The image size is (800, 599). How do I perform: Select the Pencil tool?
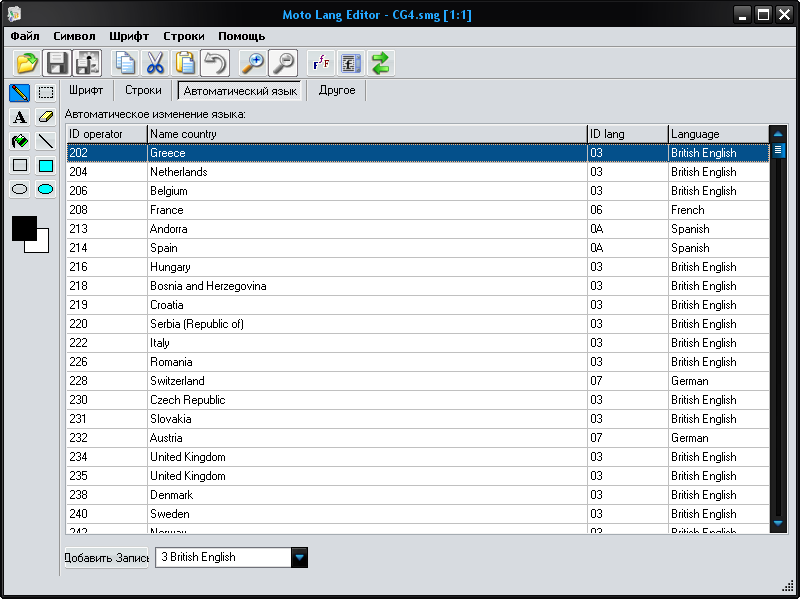19,93
